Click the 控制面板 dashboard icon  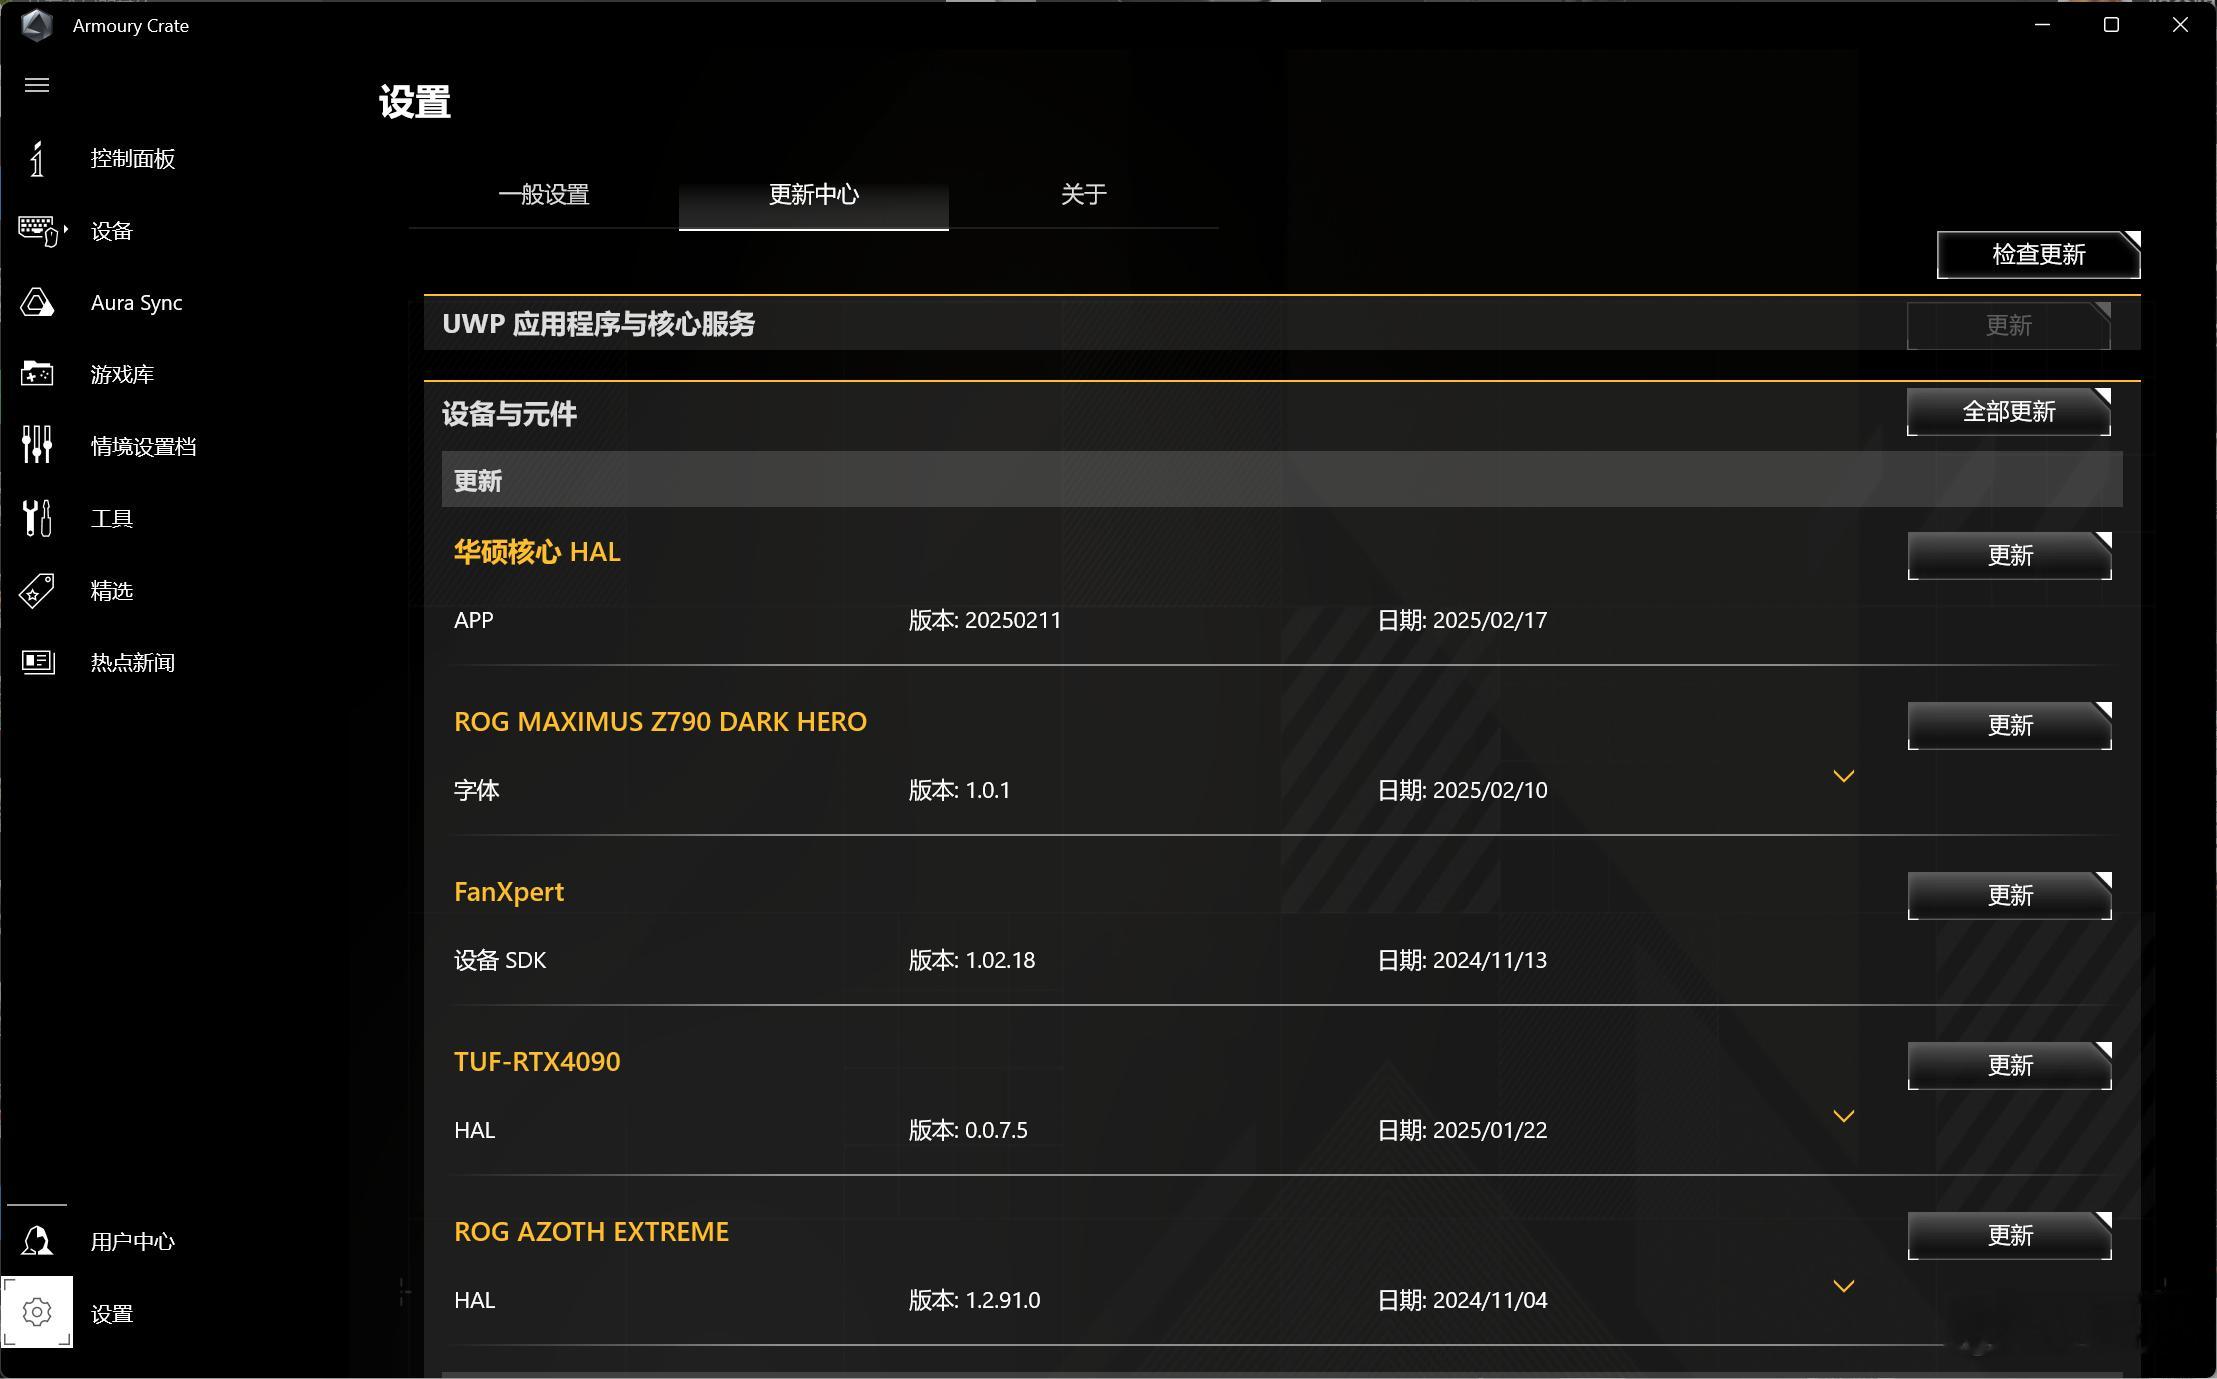point(37,158)
